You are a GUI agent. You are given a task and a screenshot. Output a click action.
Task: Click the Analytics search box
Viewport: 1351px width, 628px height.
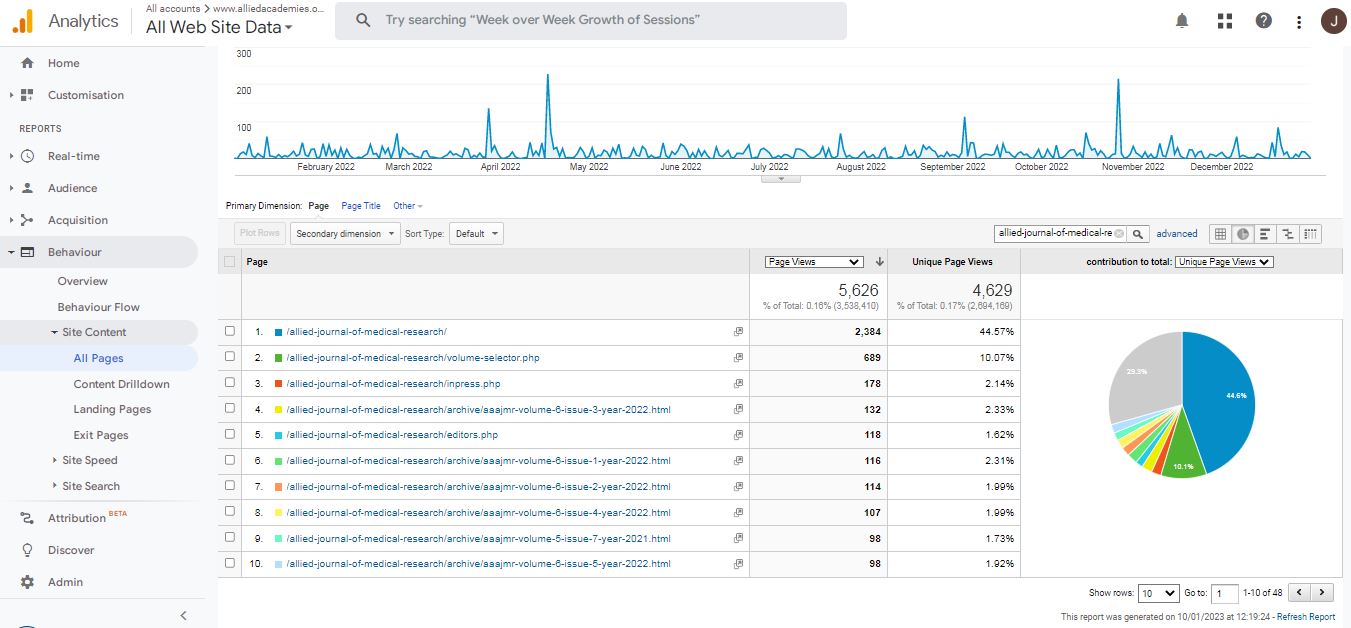click(590, 20)
